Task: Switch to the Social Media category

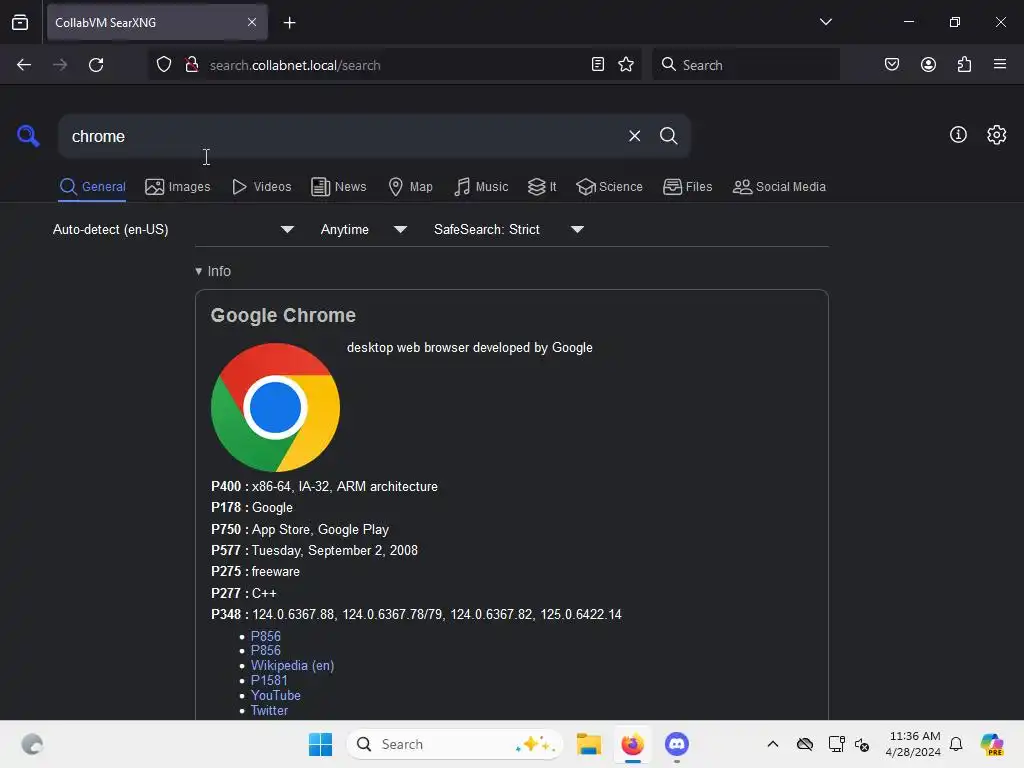Action: [x=779, y=187]
